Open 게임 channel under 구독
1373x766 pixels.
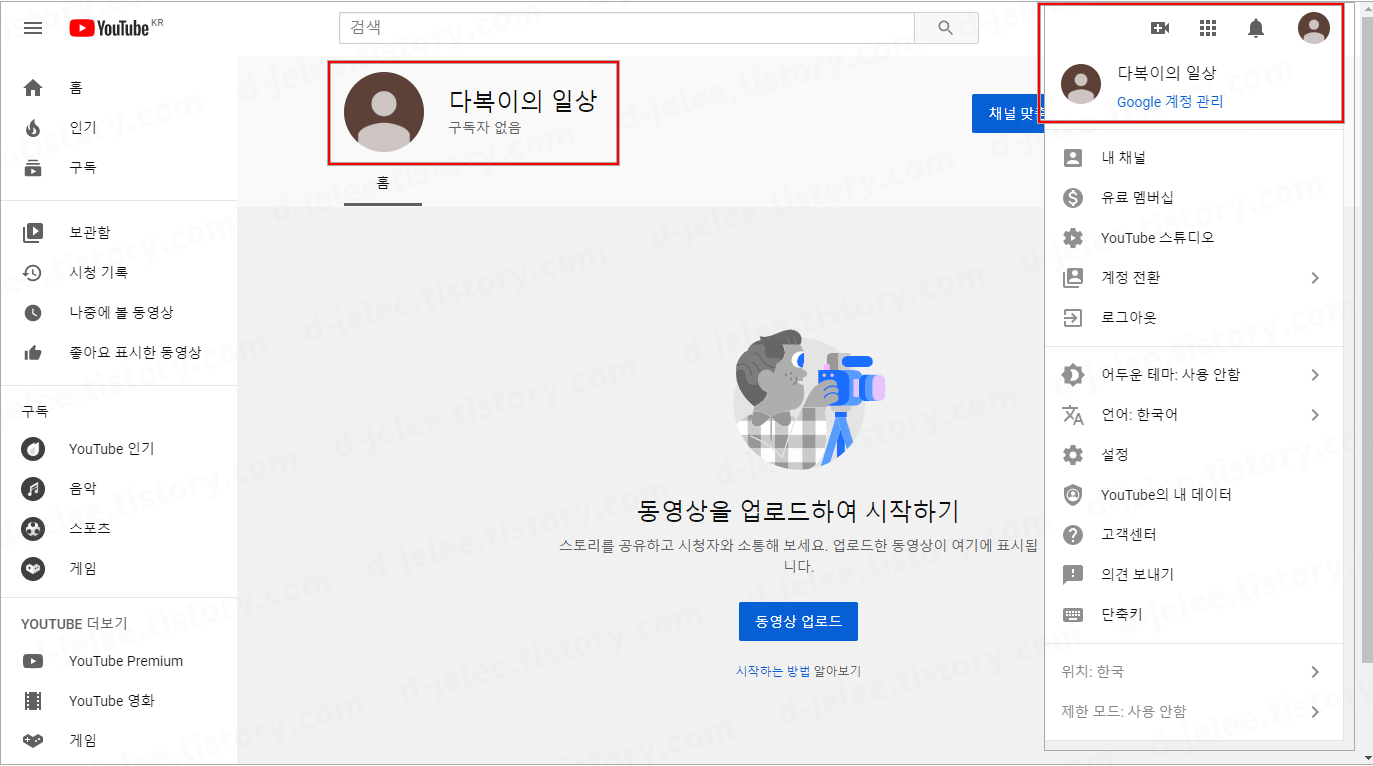coord(119,568)
